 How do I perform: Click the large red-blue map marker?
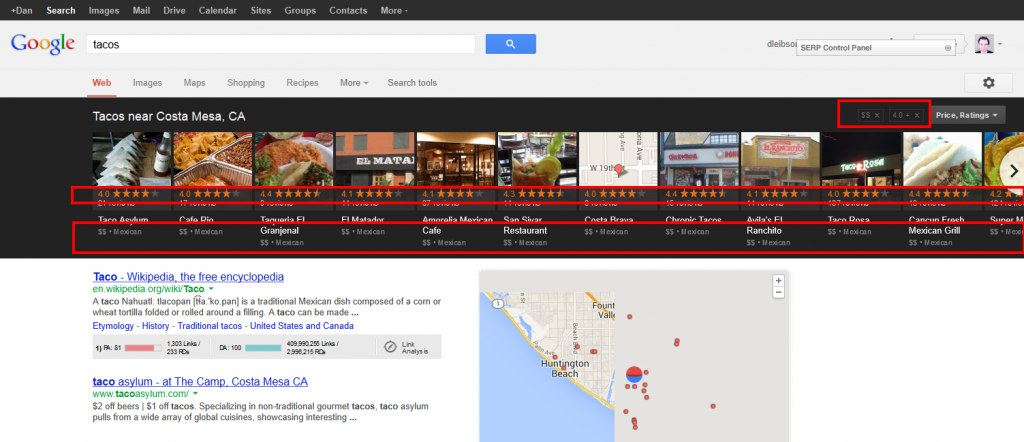(633, 376)
